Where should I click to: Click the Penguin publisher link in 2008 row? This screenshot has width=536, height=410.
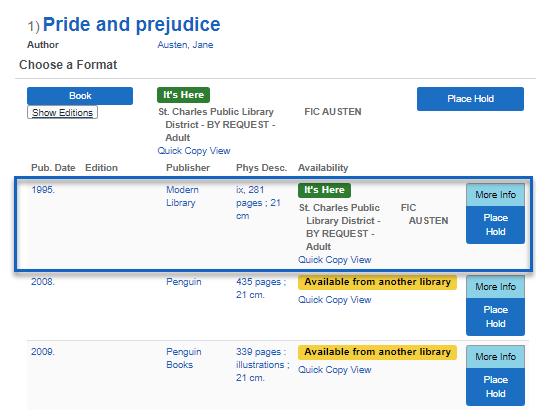[184, 282]
